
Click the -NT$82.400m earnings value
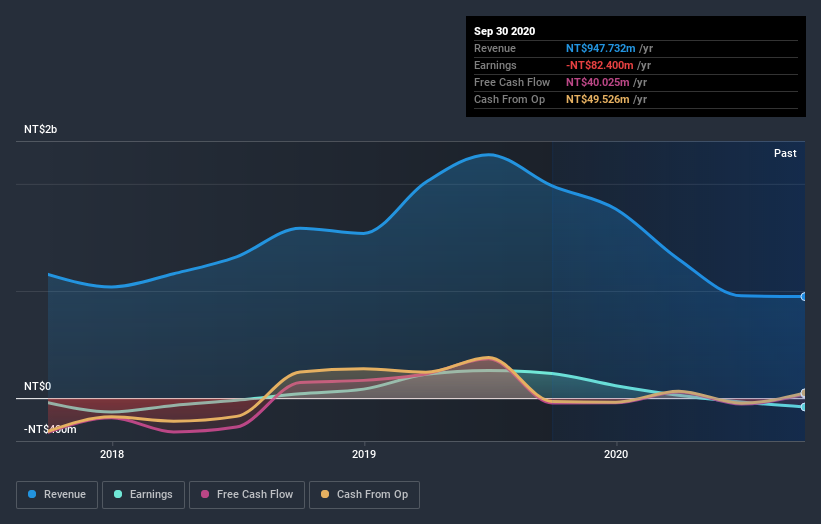[600, 65]
